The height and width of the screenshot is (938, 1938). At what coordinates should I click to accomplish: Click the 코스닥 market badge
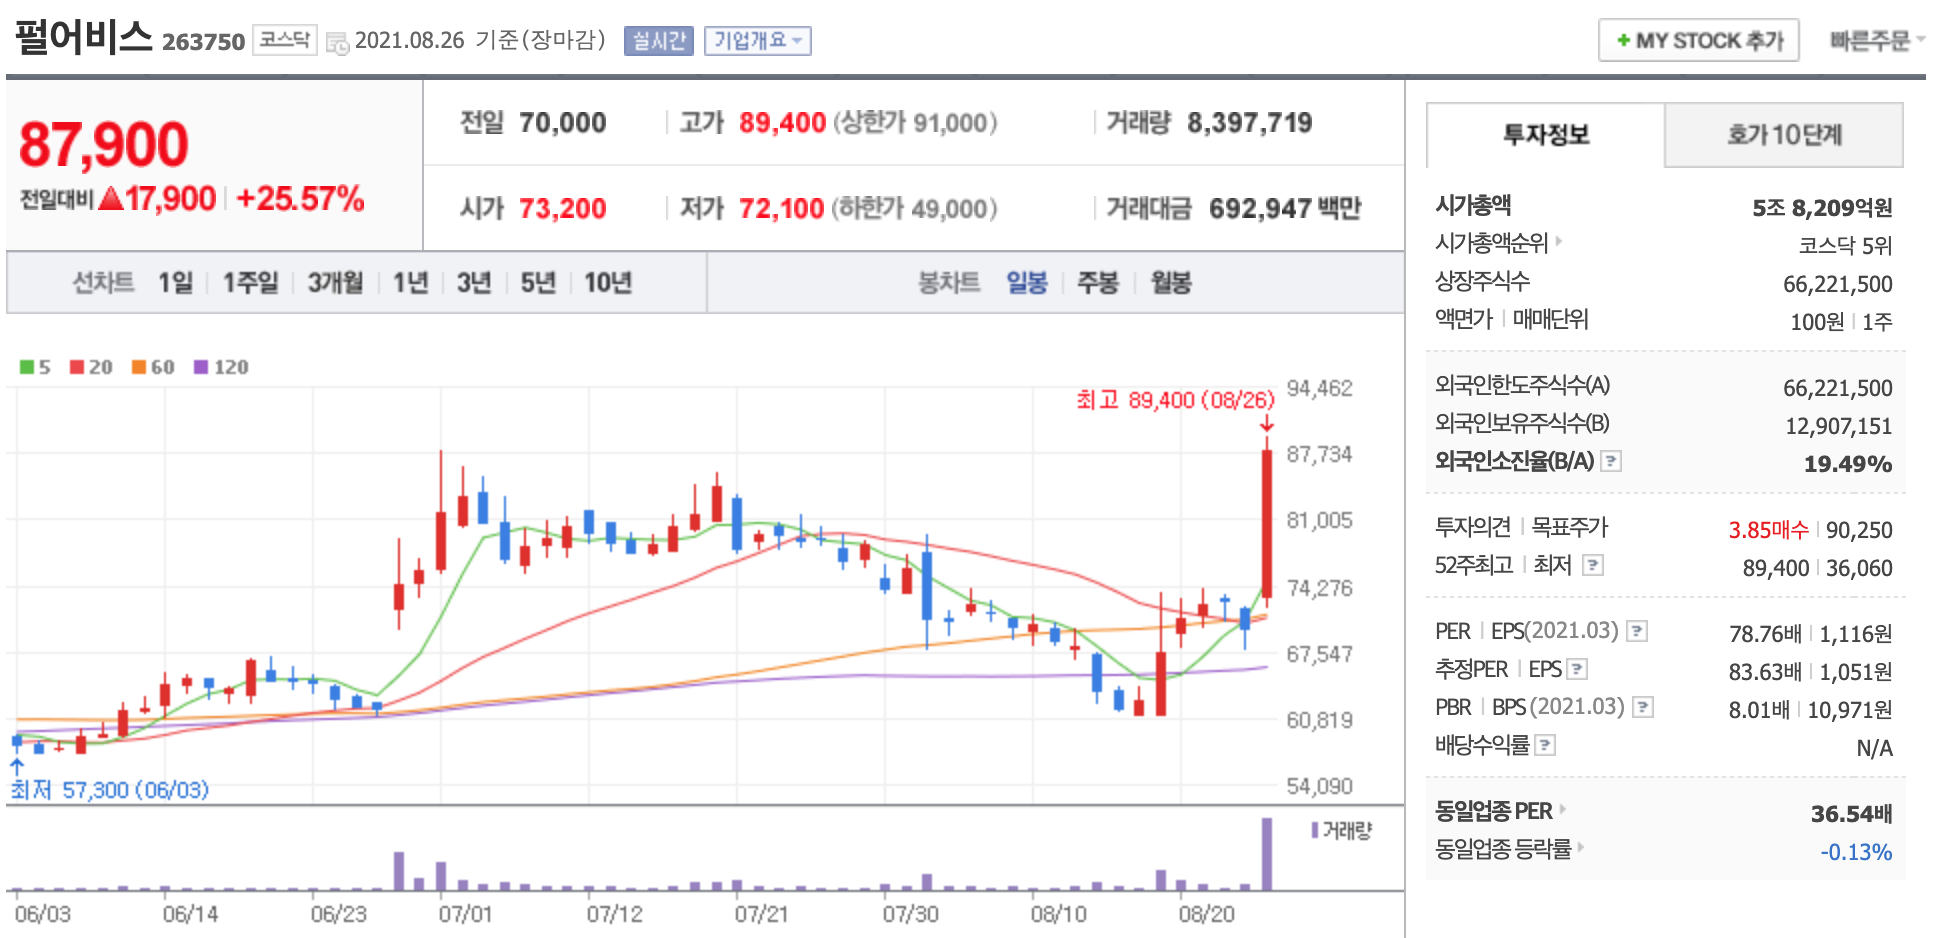coord(285,40)
